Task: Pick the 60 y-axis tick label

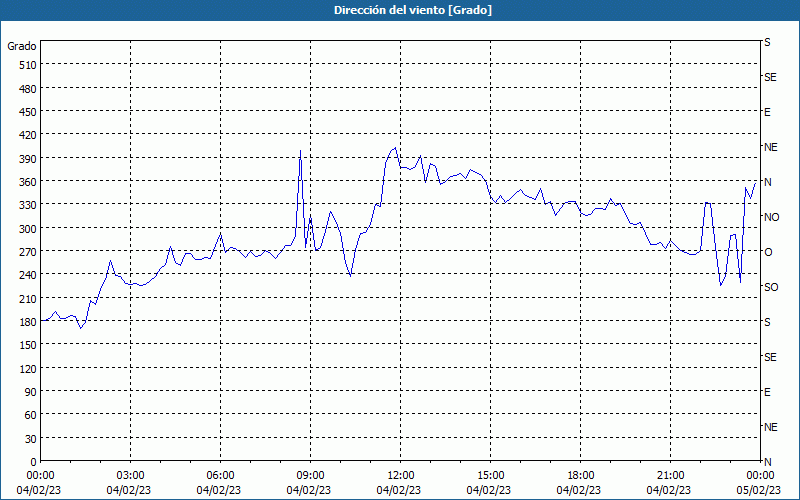Action: (x=31, y=415)
